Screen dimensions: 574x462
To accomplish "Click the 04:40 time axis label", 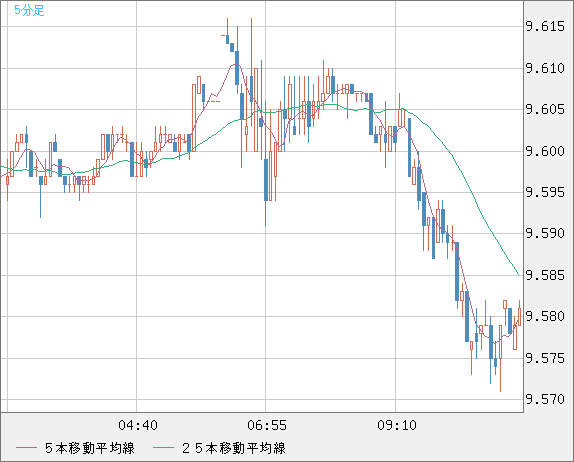I will click(x=138, y=425).
